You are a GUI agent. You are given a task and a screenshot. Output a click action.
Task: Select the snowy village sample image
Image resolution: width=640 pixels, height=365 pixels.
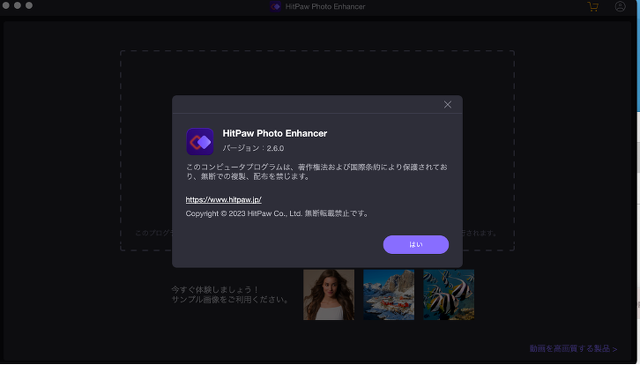tap(389, 294)
